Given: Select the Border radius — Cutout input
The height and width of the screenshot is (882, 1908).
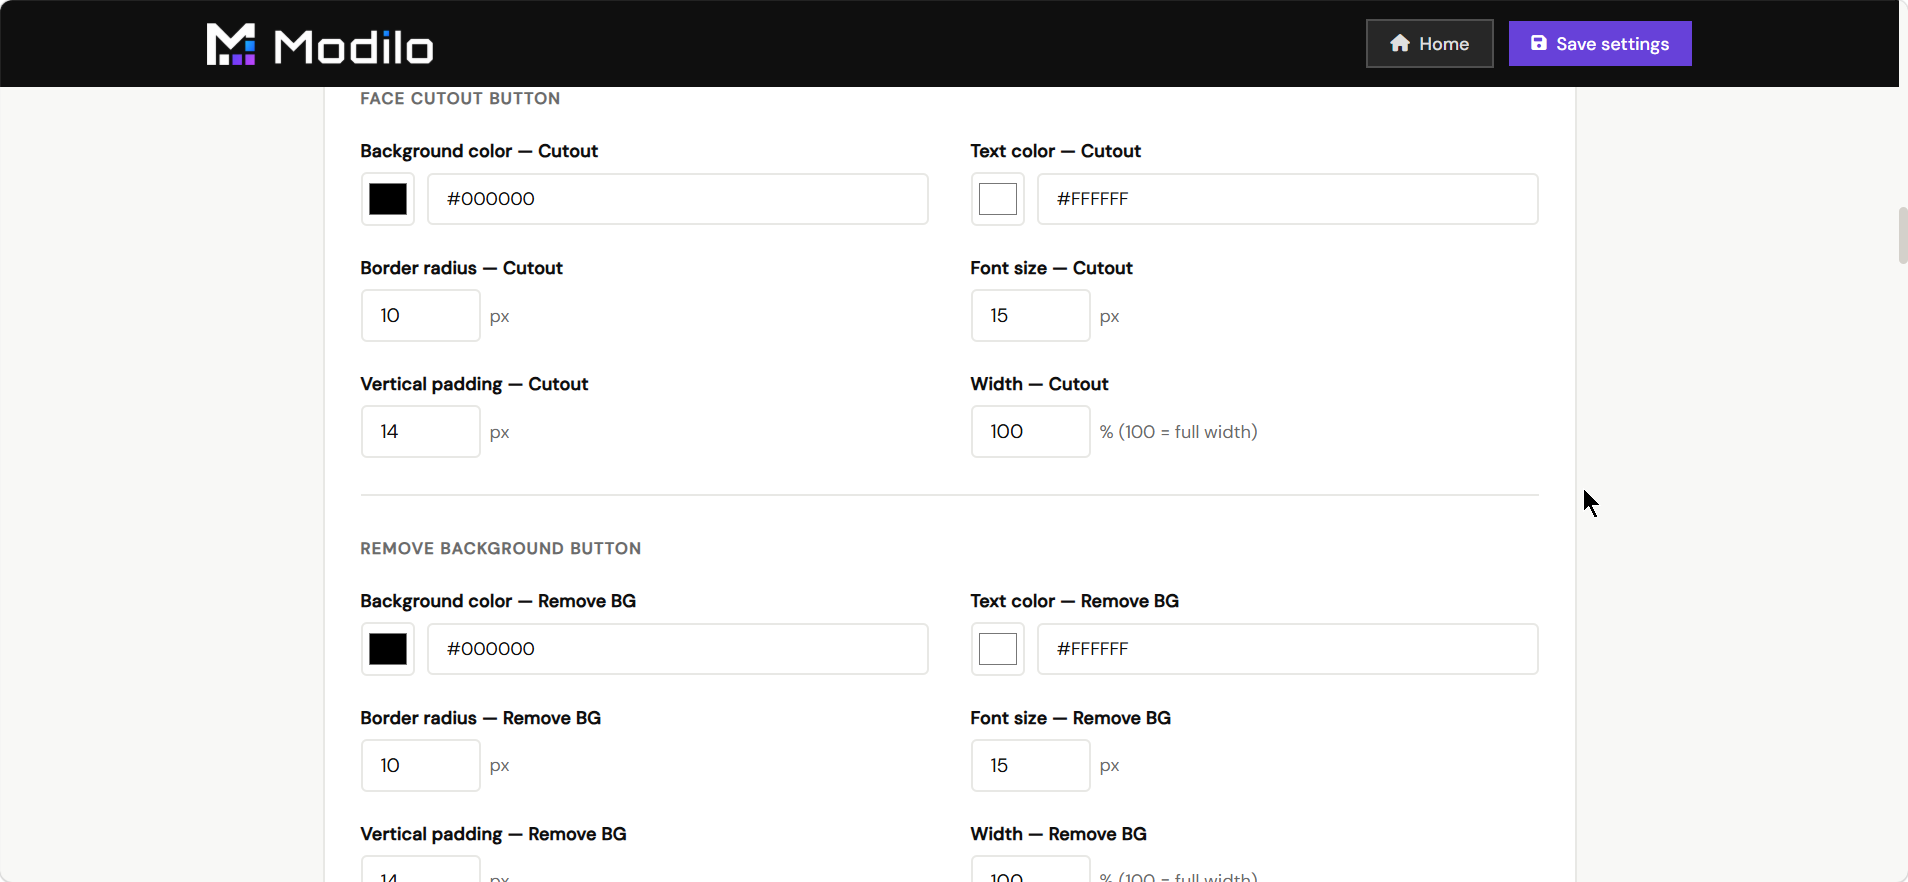Looking at the screenshot, I should click(x=421, y=316).
